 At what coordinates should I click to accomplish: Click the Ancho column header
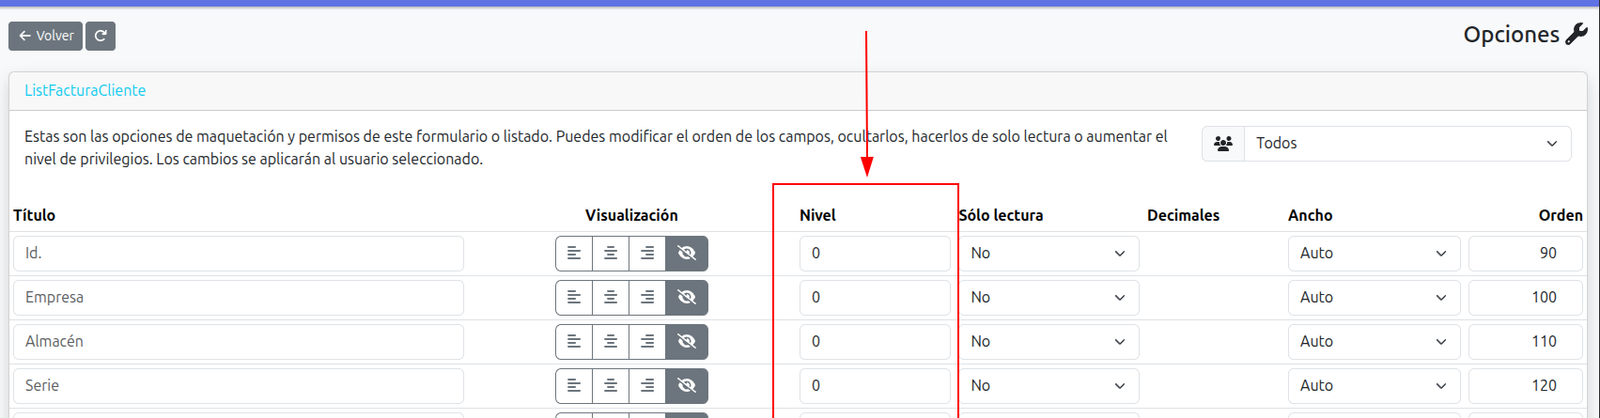[x=1310, y=215]
